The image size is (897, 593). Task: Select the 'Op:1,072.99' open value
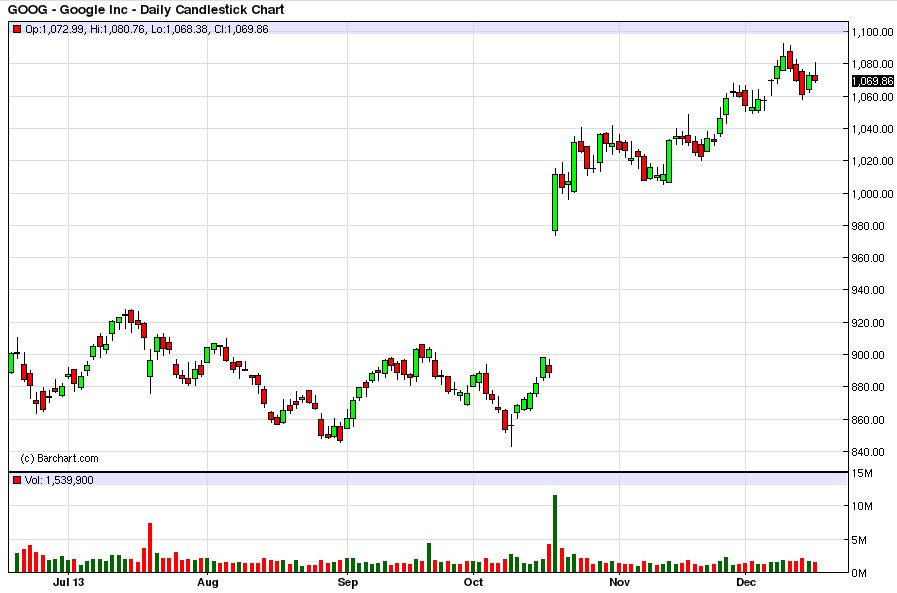coord(54,29)
